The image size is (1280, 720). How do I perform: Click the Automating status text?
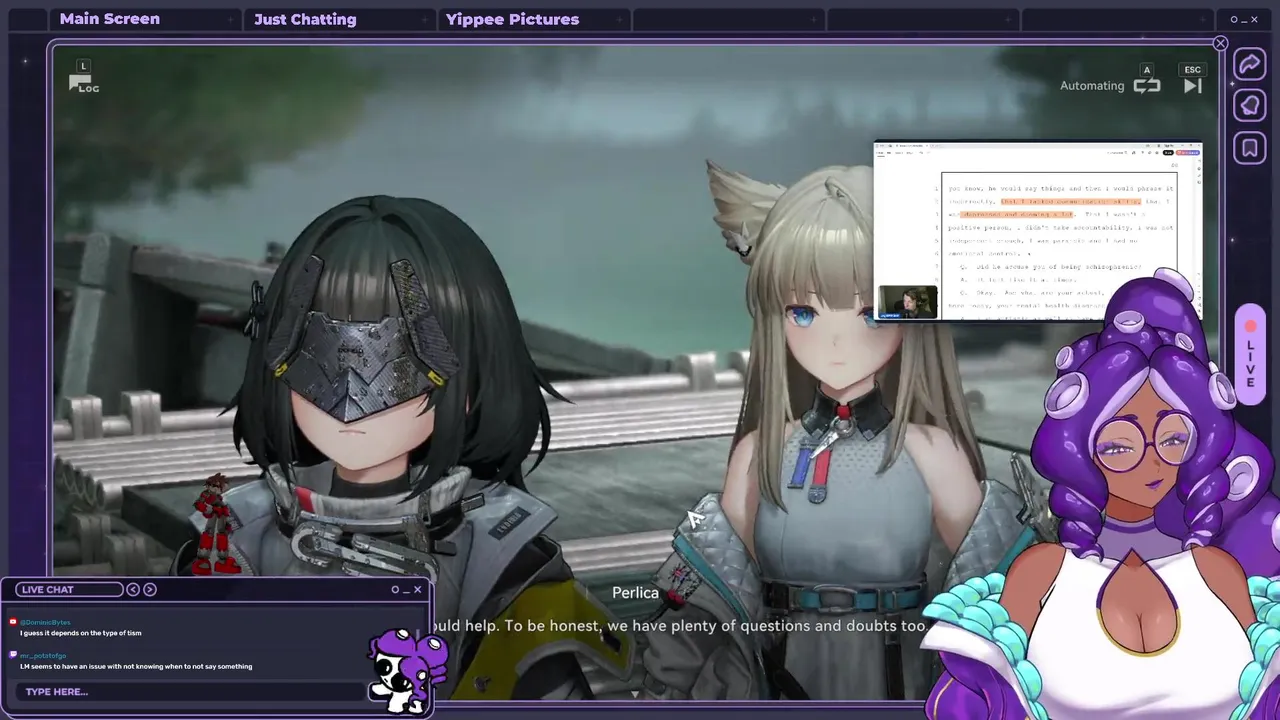coord(1092,86)
